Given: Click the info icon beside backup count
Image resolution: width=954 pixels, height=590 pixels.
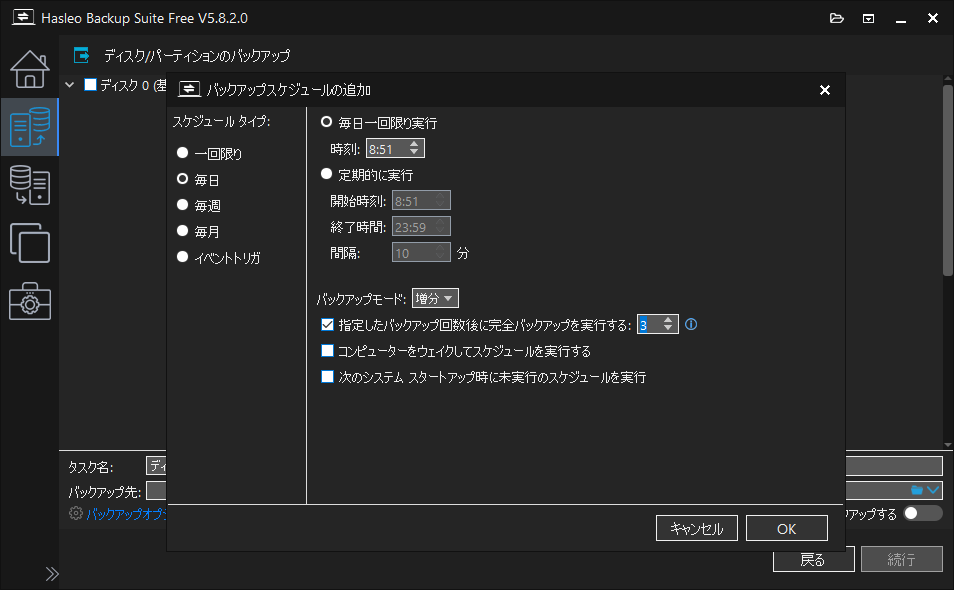Looking at the screenshot, I should [x=691, y=324].
